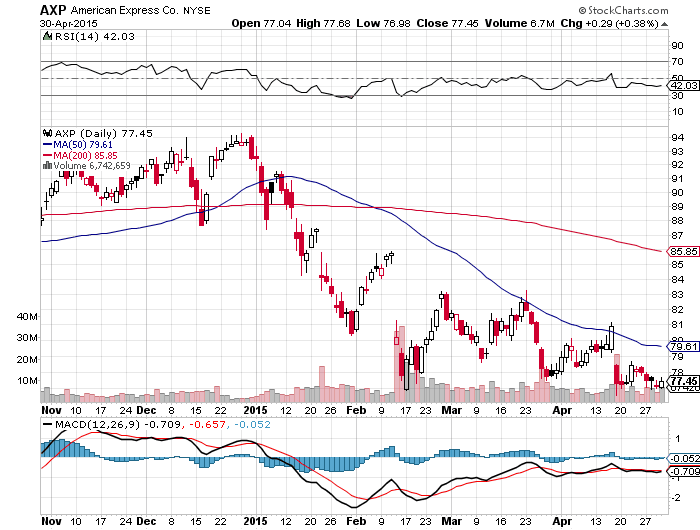Click the RSI indicator mountain icon
The image size is (700, 530).
47,36
